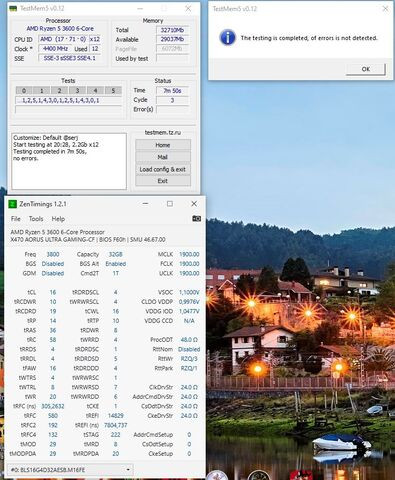This screenshot has height=480, width=395.
Task: Click the Mail button in TestMem5
Action: [163, 157]
